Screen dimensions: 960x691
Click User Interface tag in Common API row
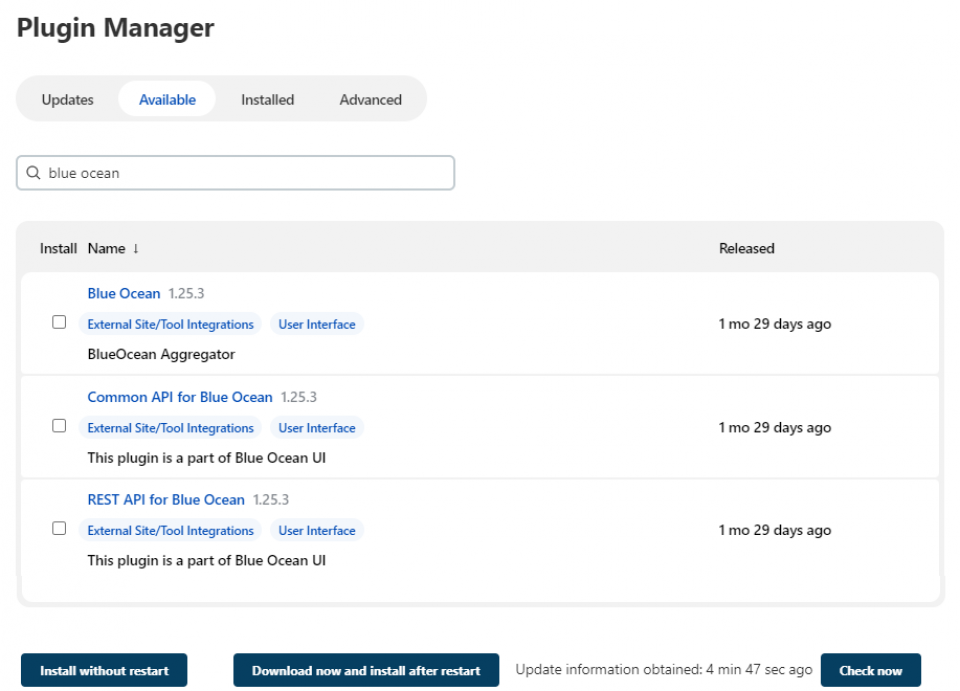pos(317,428)
